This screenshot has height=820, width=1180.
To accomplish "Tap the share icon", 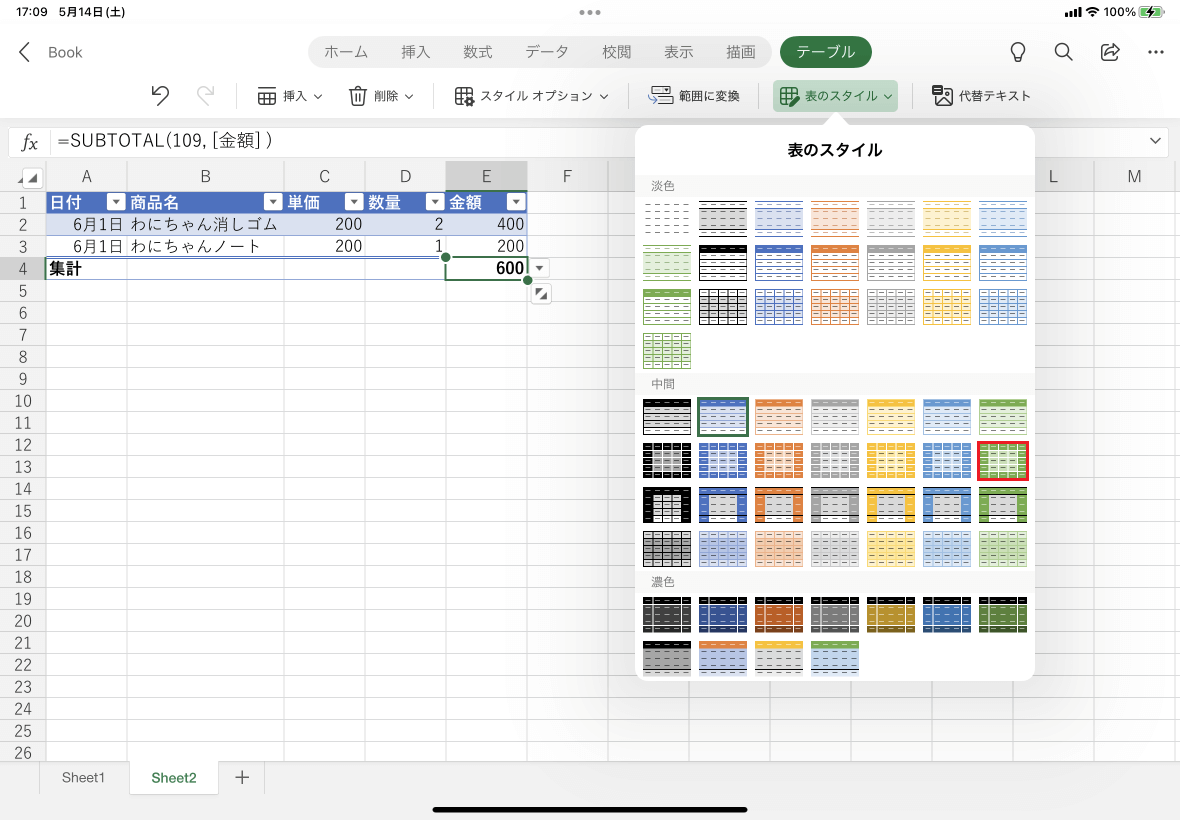I will tap(1110, 52).
